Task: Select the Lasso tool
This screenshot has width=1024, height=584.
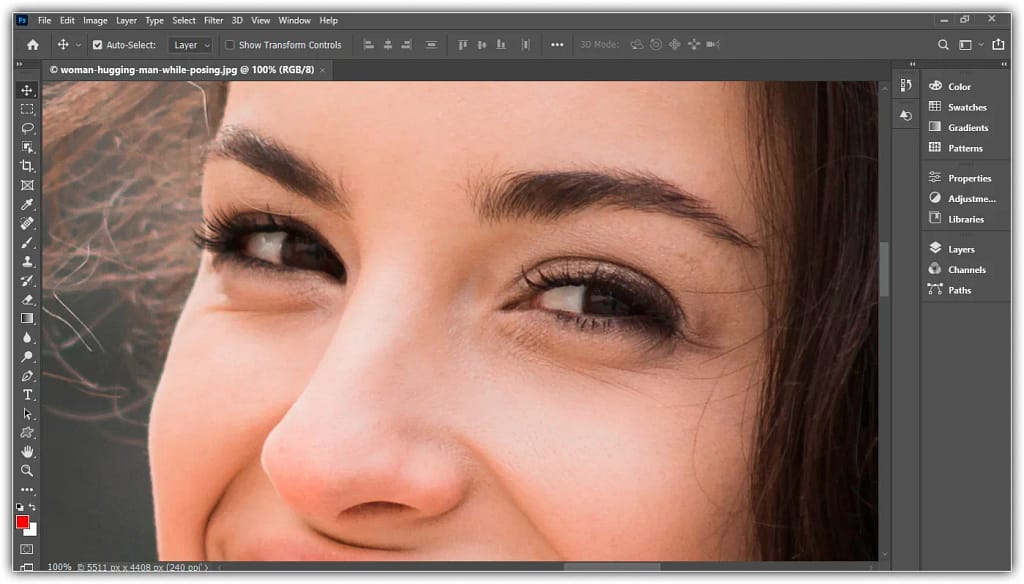Action: [27, 128]
